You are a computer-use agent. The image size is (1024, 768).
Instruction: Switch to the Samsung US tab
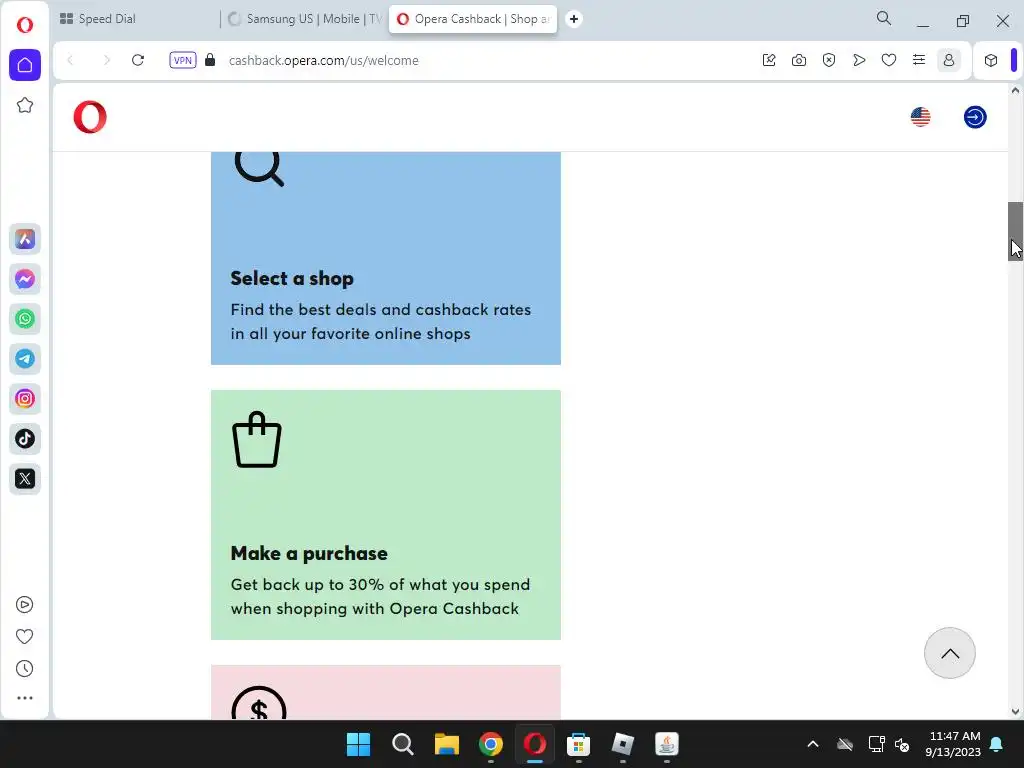tap(304, 19)
